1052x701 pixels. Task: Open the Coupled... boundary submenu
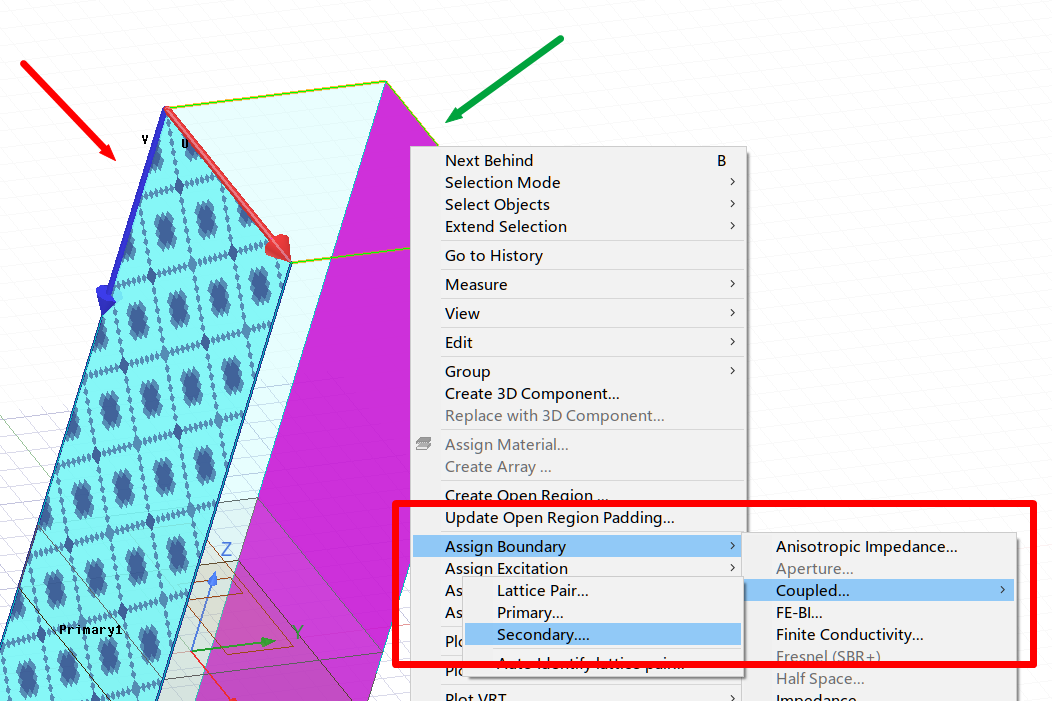pos(880,590)
